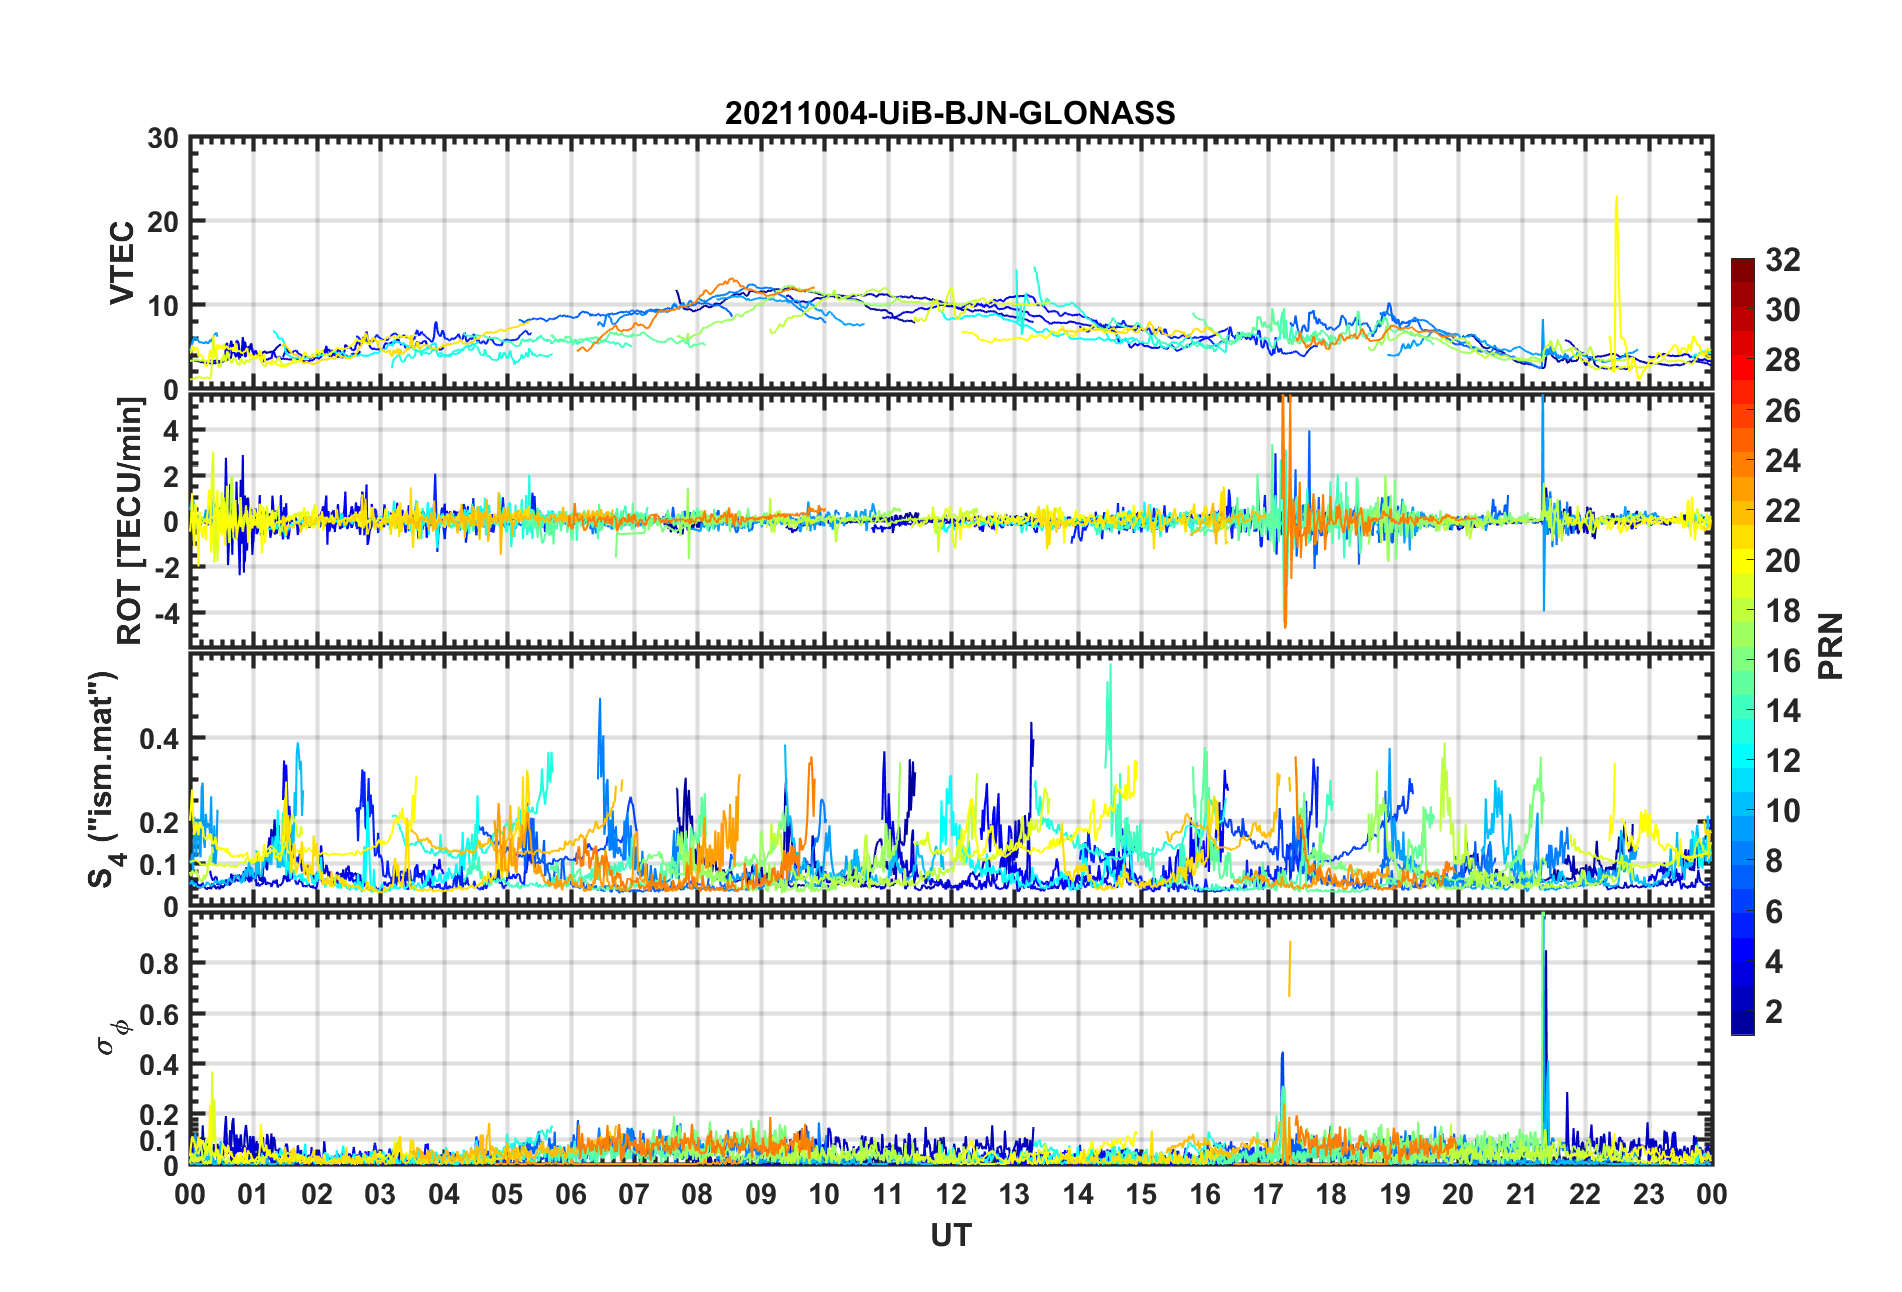The height and width of the screenshot is (1292, 1902).
Task: Click x-axis tick label 17
Action: point(1268,1194)
